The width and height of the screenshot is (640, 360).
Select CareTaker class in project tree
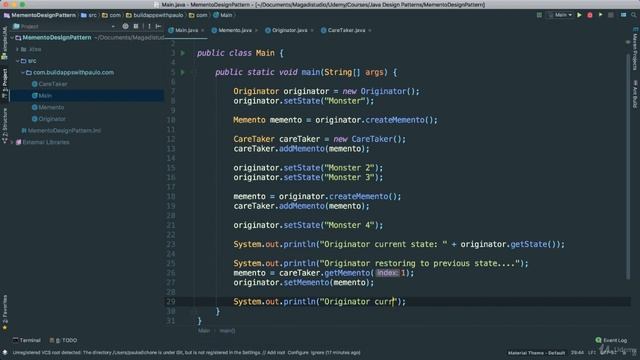pos(49,84)
